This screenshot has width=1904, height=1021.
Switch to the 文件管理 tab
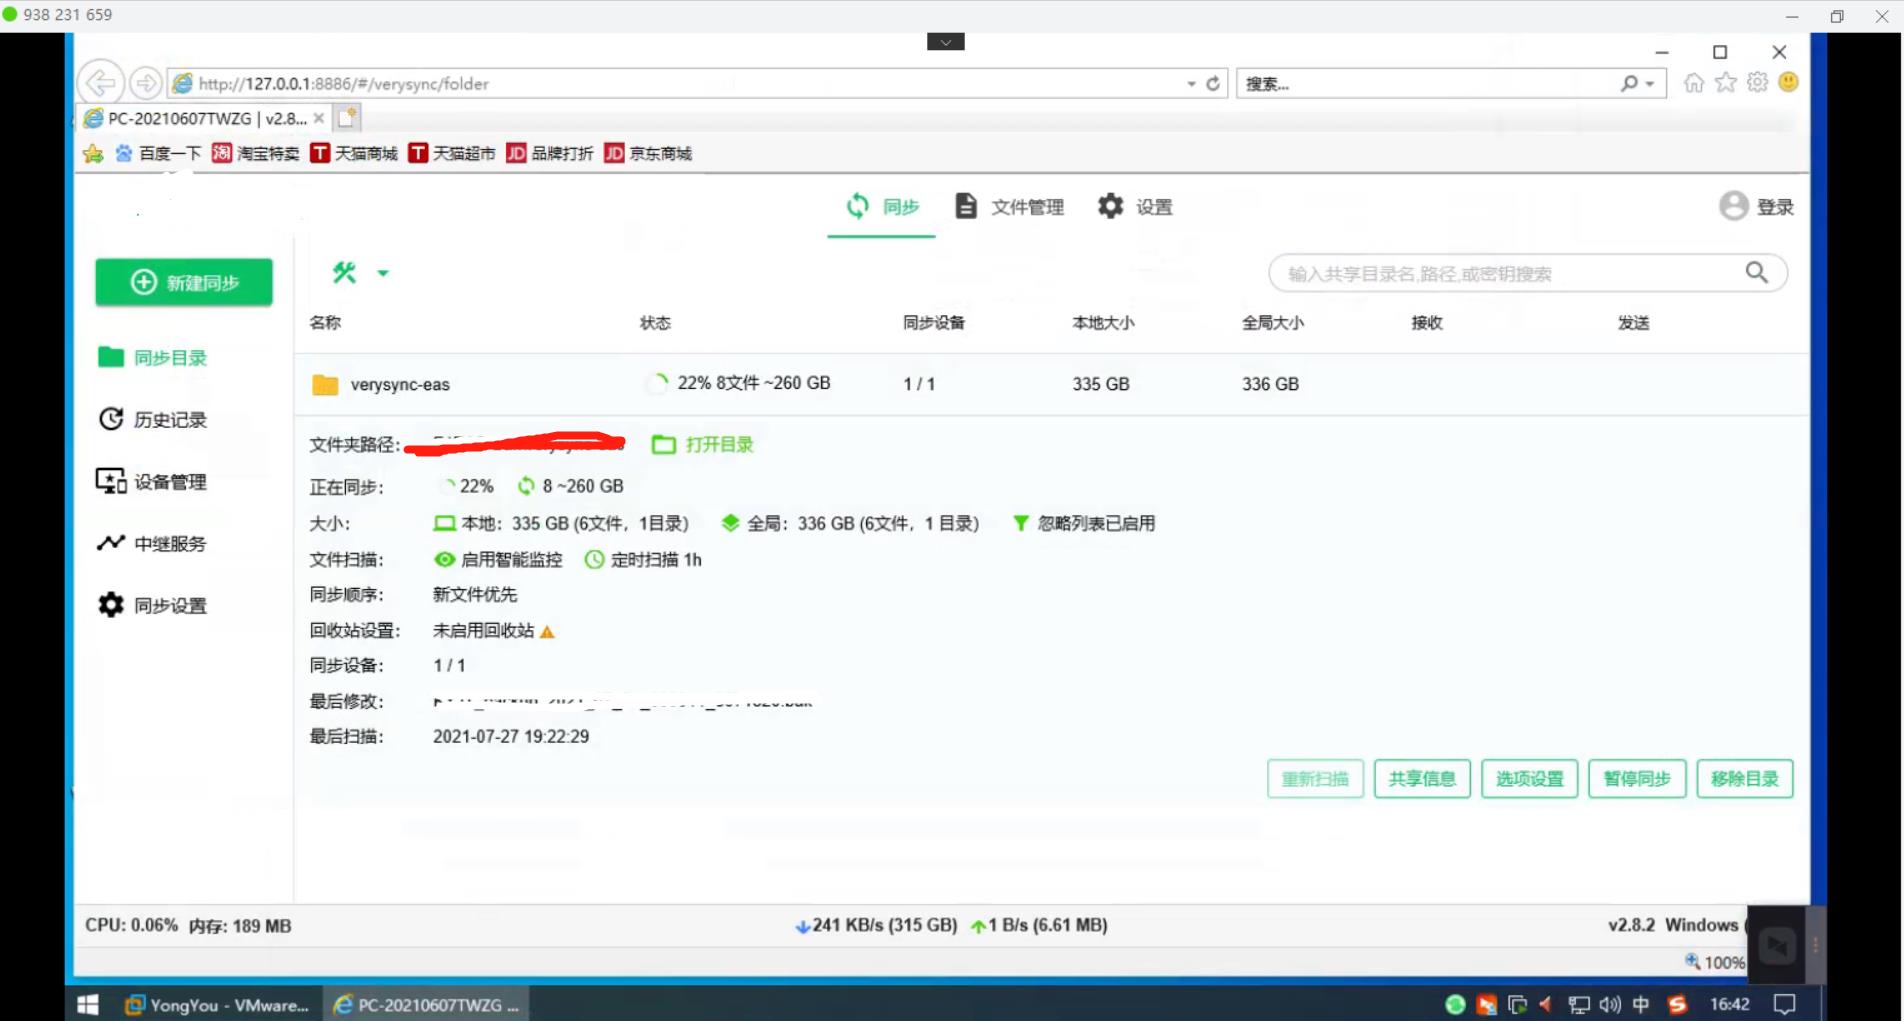point(1010,206)
